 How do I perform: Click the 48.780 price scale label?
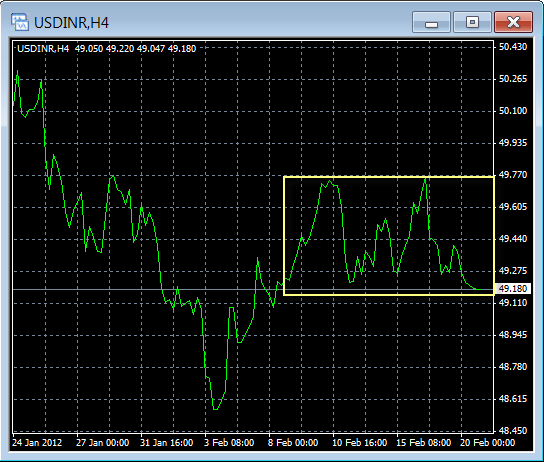513,367
